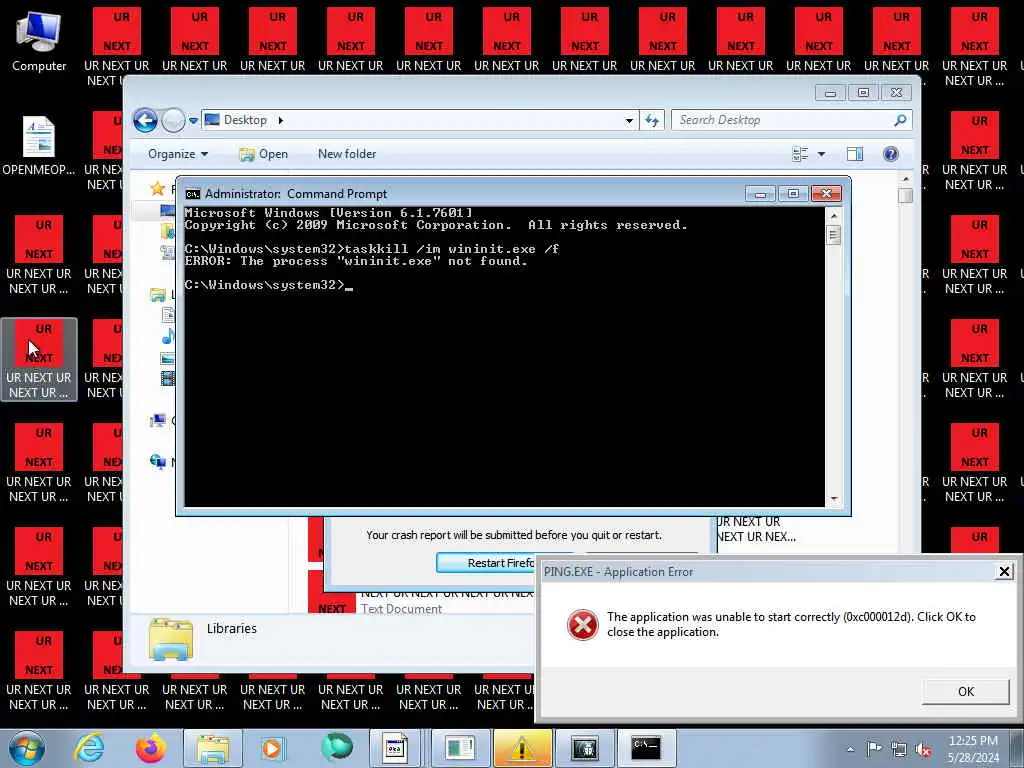The image size is (1024, 768).
Task: Click the ERROR process not found line
Action: (356, 261)
